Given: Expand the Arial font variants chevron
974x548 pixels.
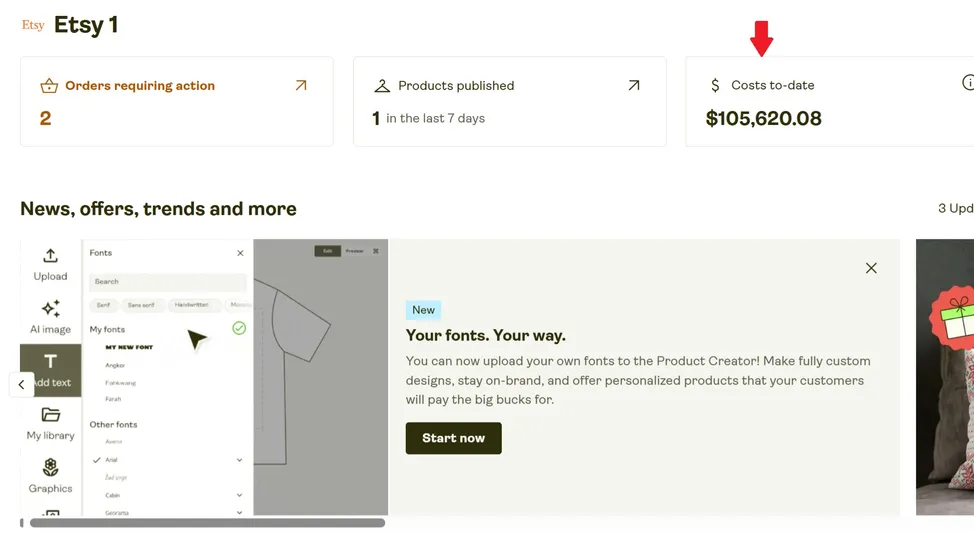Looking at the screenshot, I should click(x=240, y=460).
